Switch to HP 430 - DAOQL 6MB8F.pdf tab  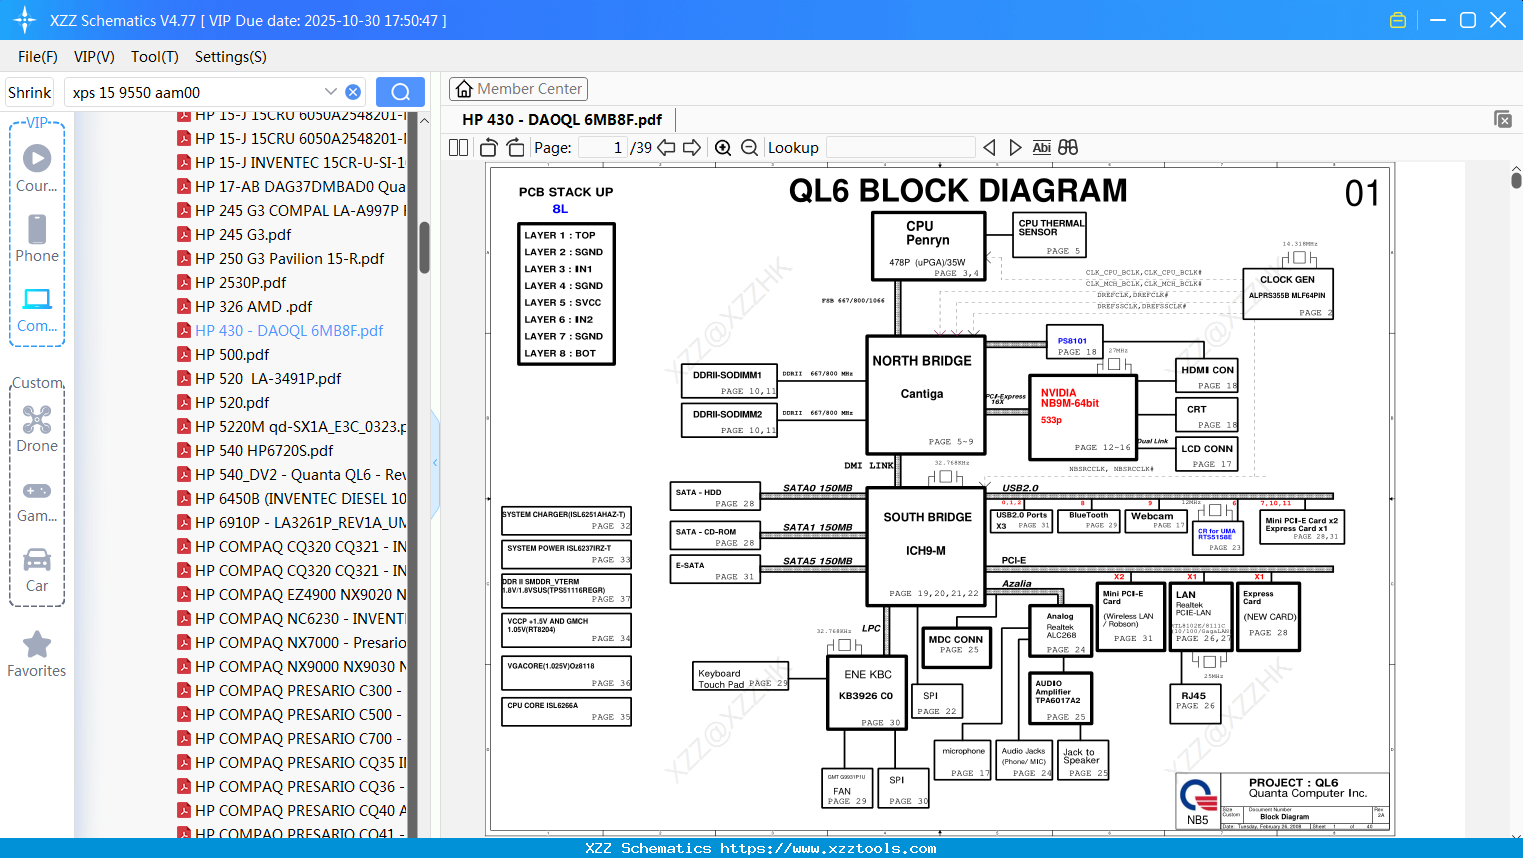562,120
